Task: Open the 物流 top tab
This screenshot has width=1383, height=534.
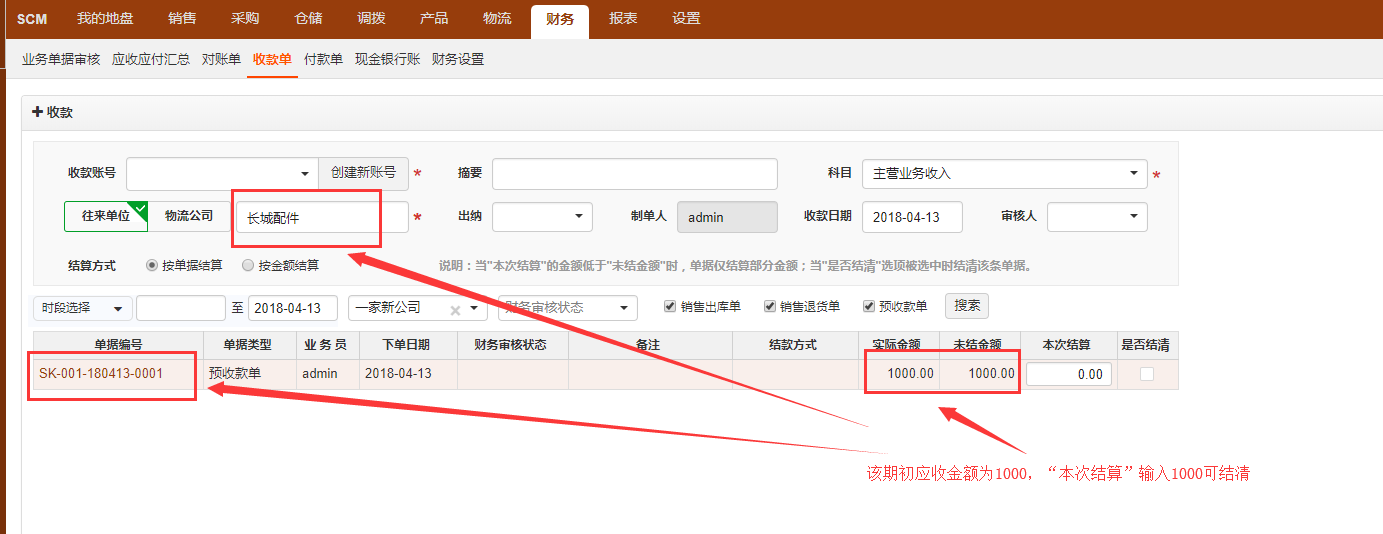Action: pos(497,19)
